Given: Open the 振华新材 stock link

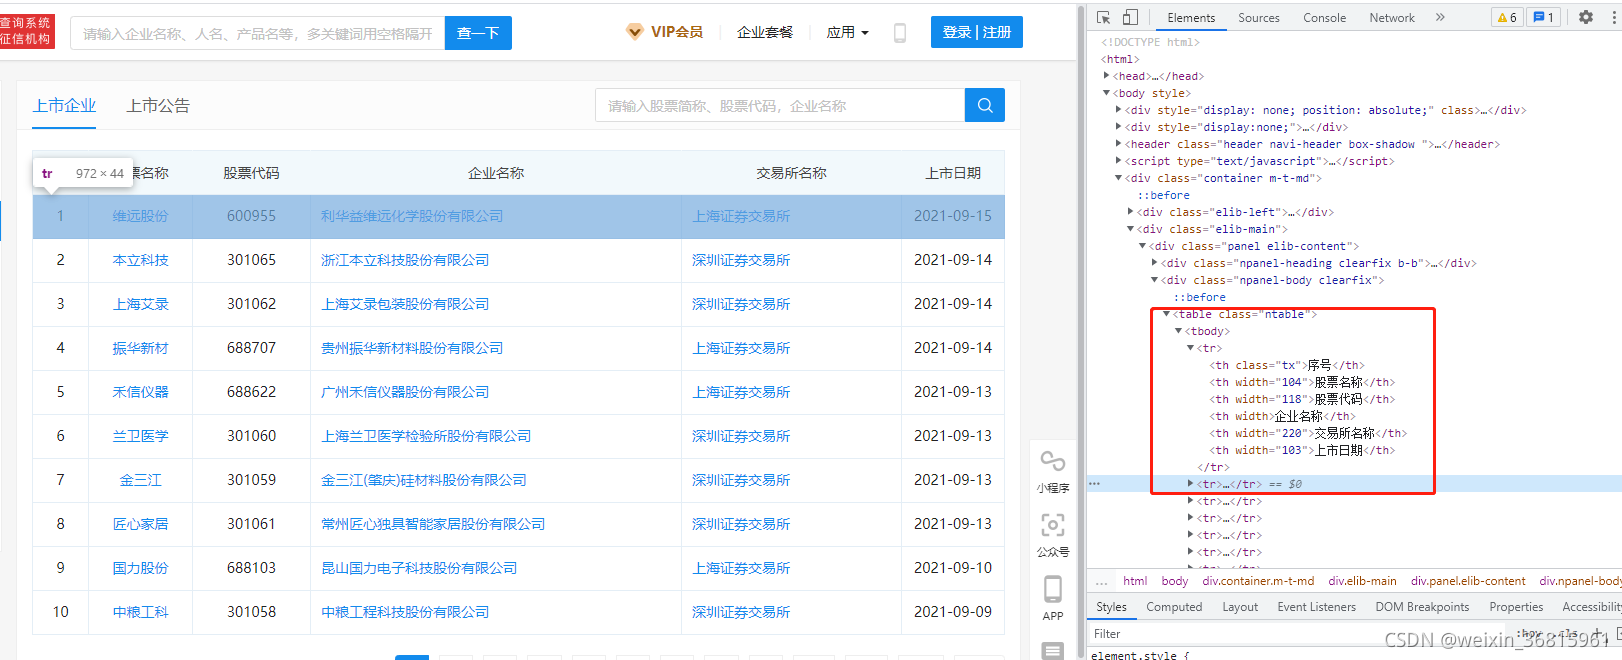Looking at the screenshot, I should point(141,348).
